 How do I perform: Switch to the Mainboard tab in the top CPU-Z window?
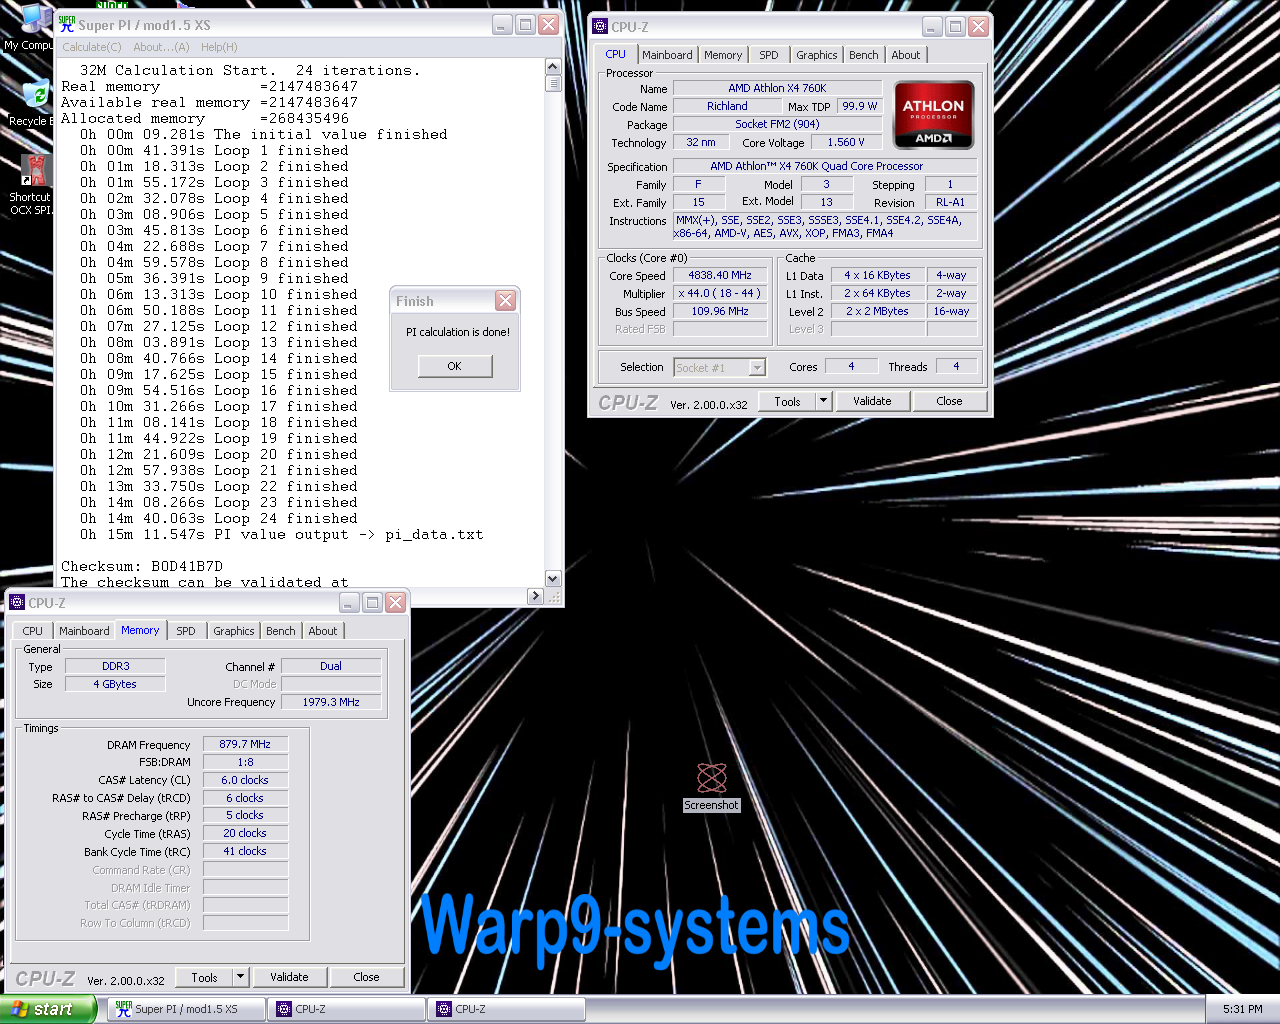point(667,55)
